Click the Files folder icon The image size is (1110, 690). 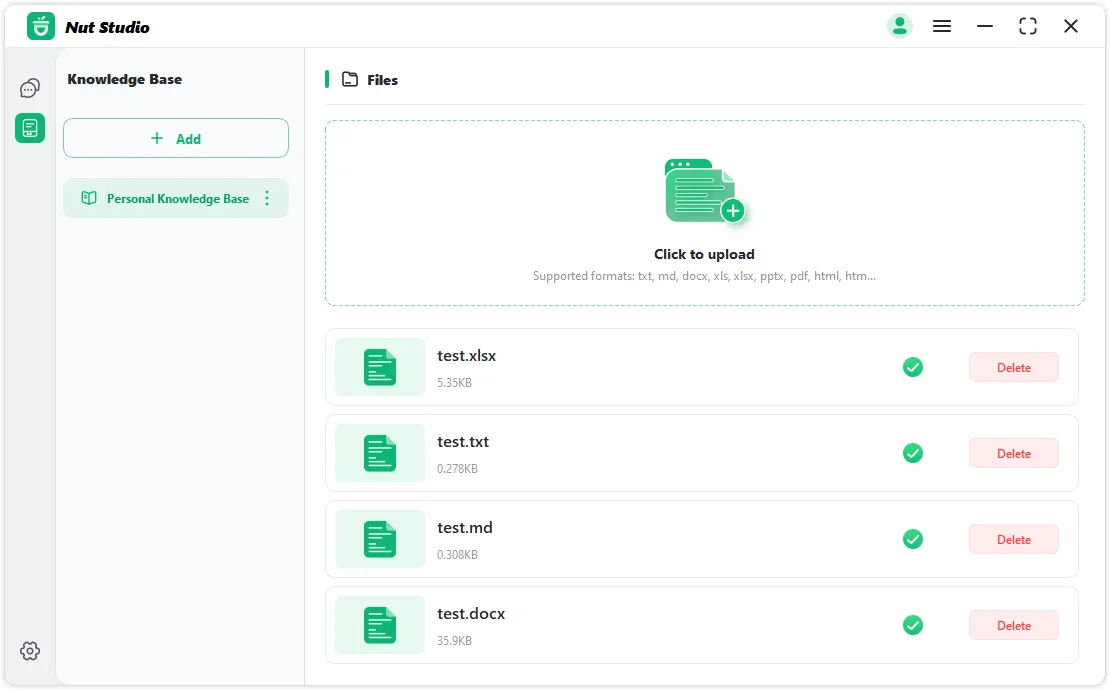coord(350,79)
